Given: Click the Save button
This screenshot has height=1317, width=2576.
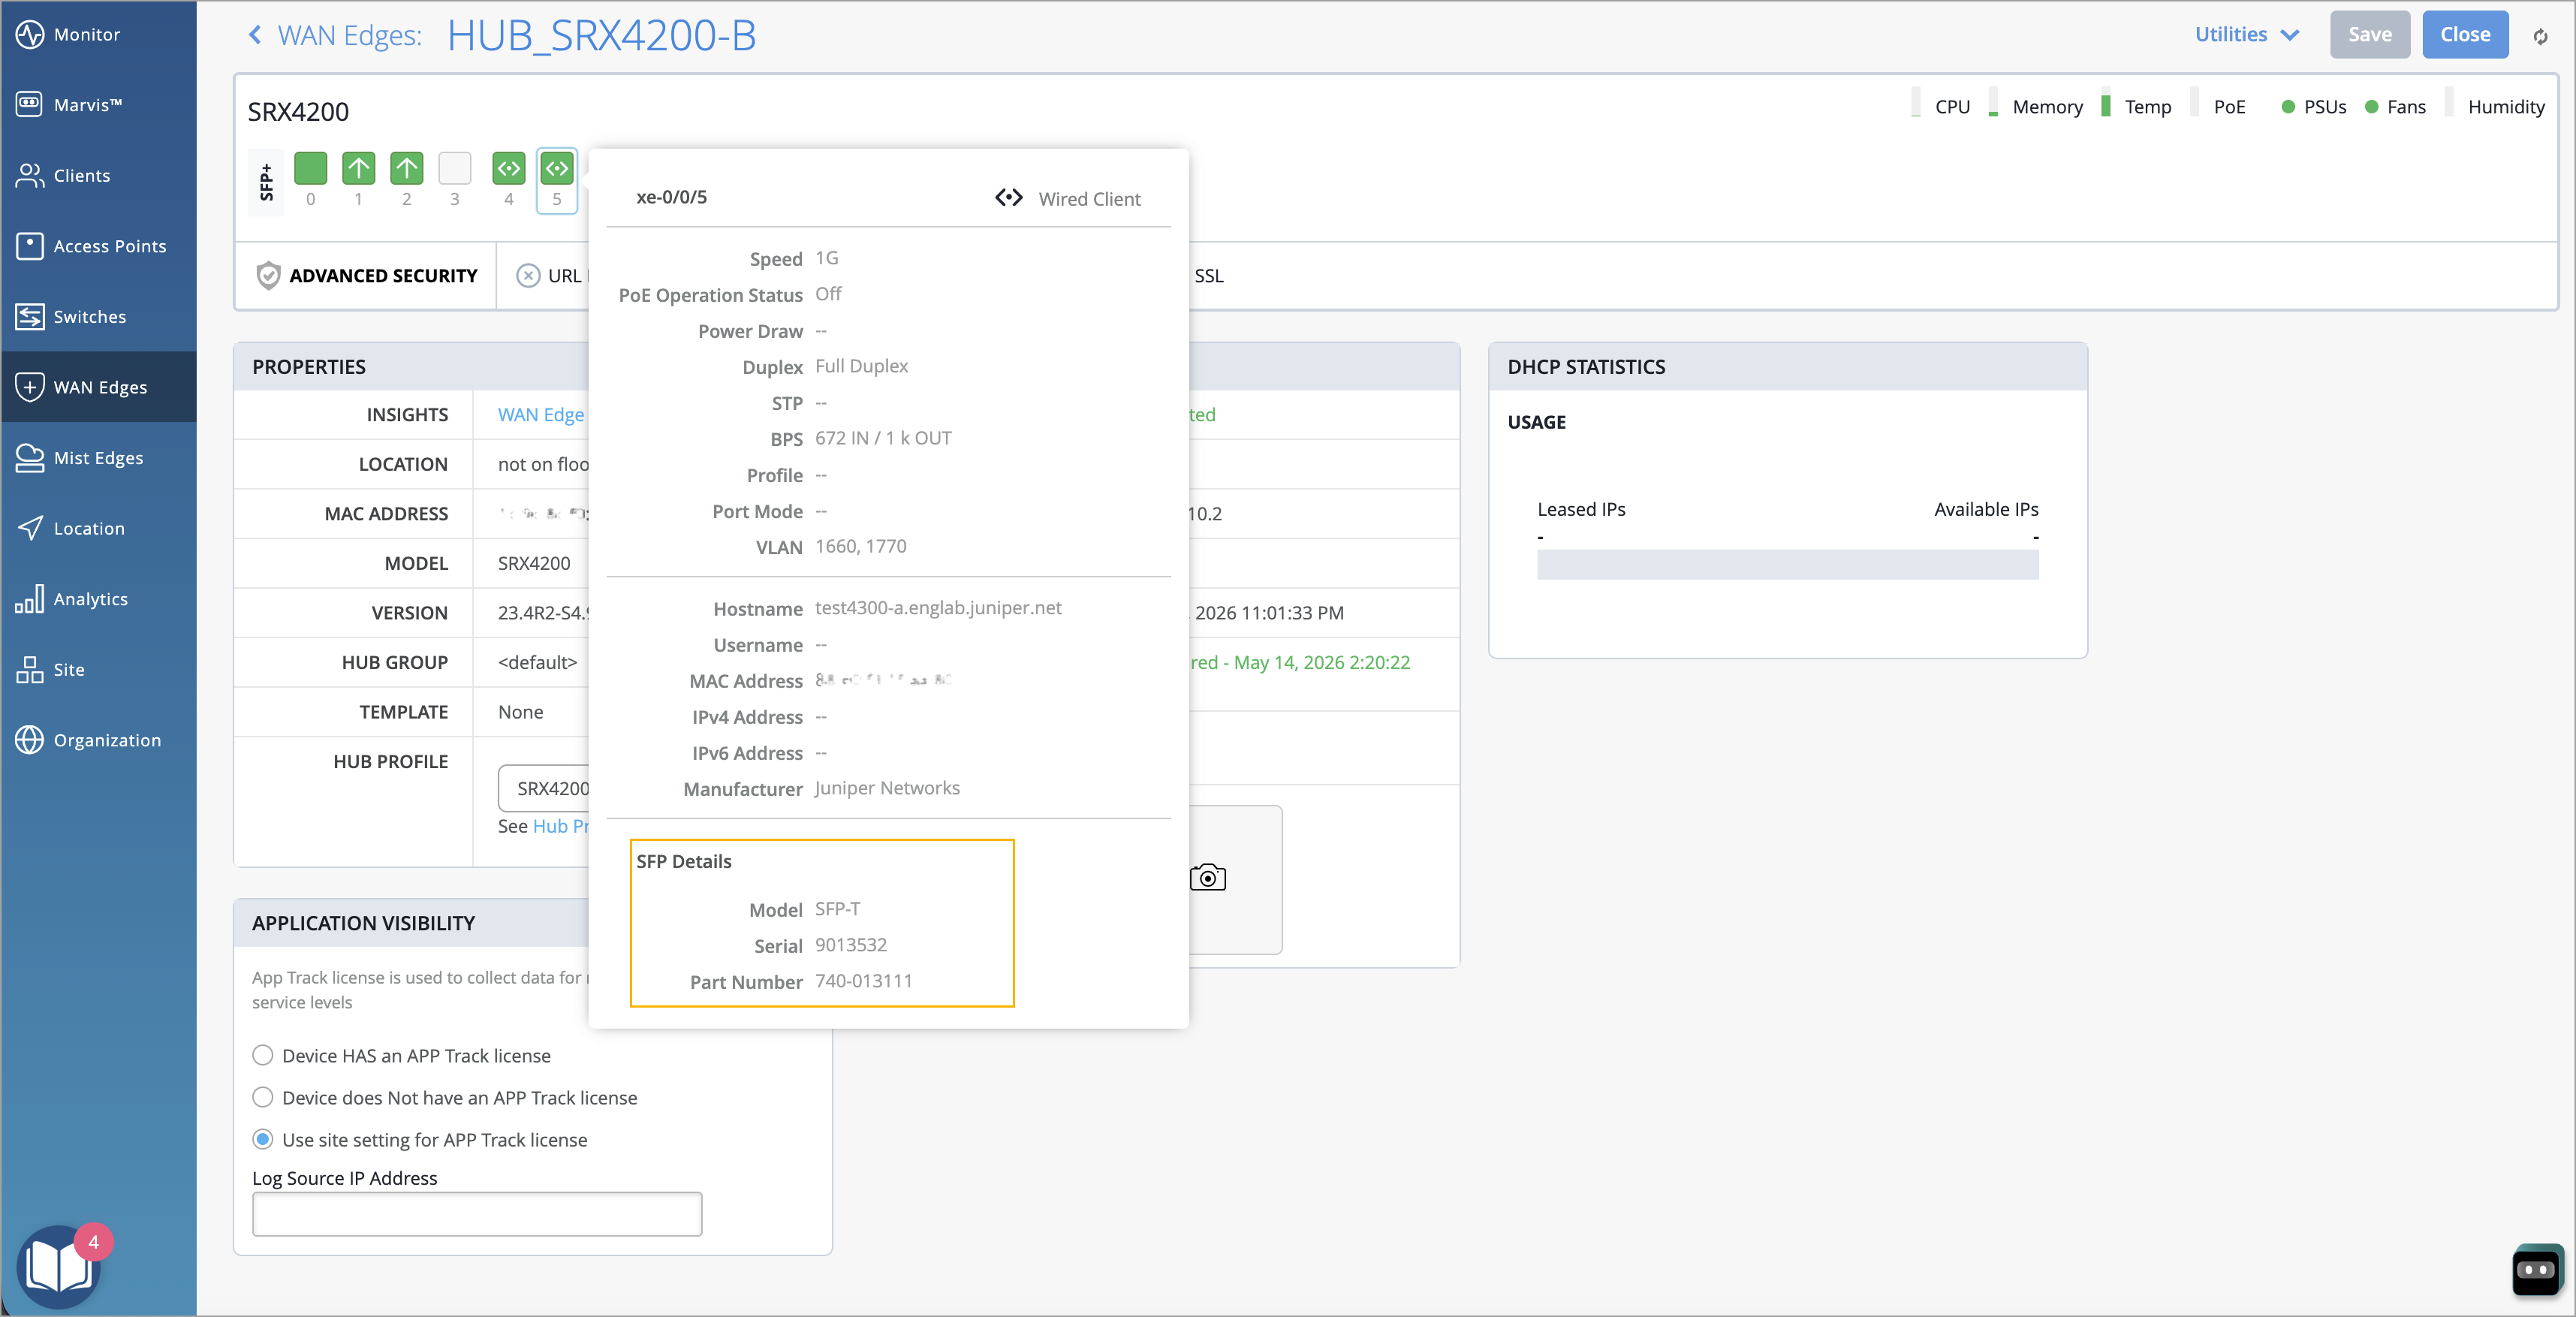Looking at the screenshot, I should click(2369, 35).
